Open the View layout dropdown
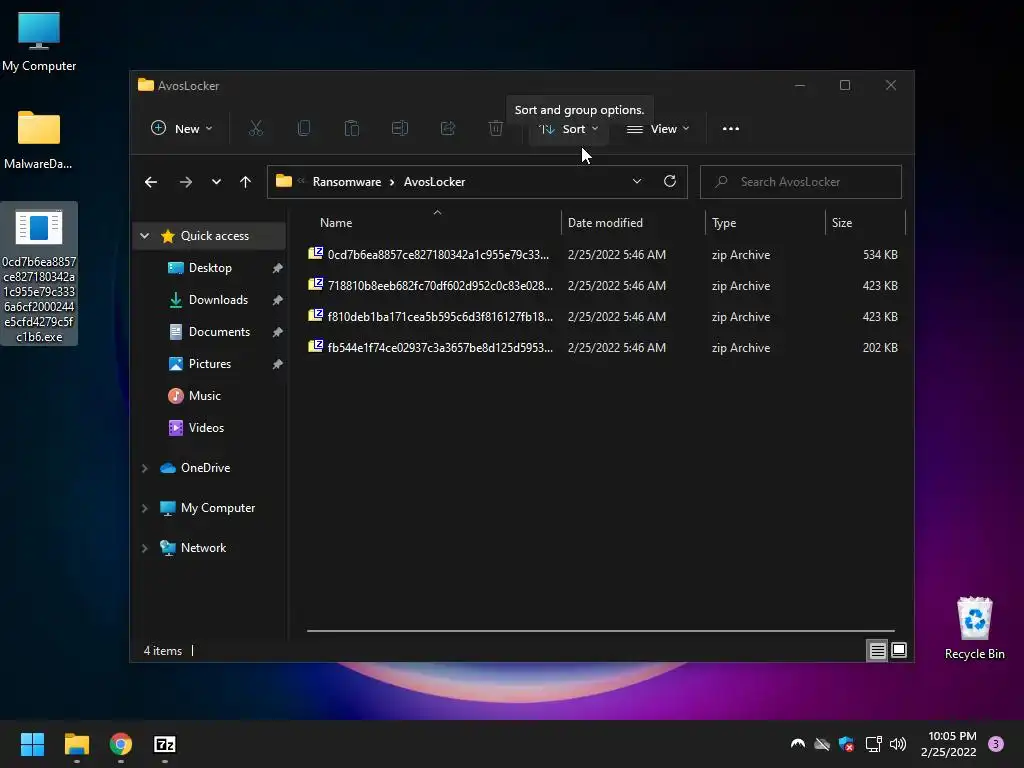The width and height of the screenshot is (1024, 768). (x=658, y=129)
